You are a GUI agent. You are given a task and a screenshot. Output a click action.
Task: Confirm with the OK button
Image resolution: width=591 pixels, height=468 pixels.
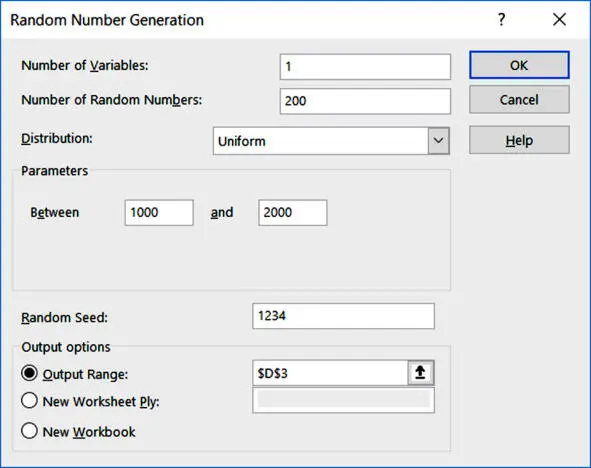(x=519, y=65)
